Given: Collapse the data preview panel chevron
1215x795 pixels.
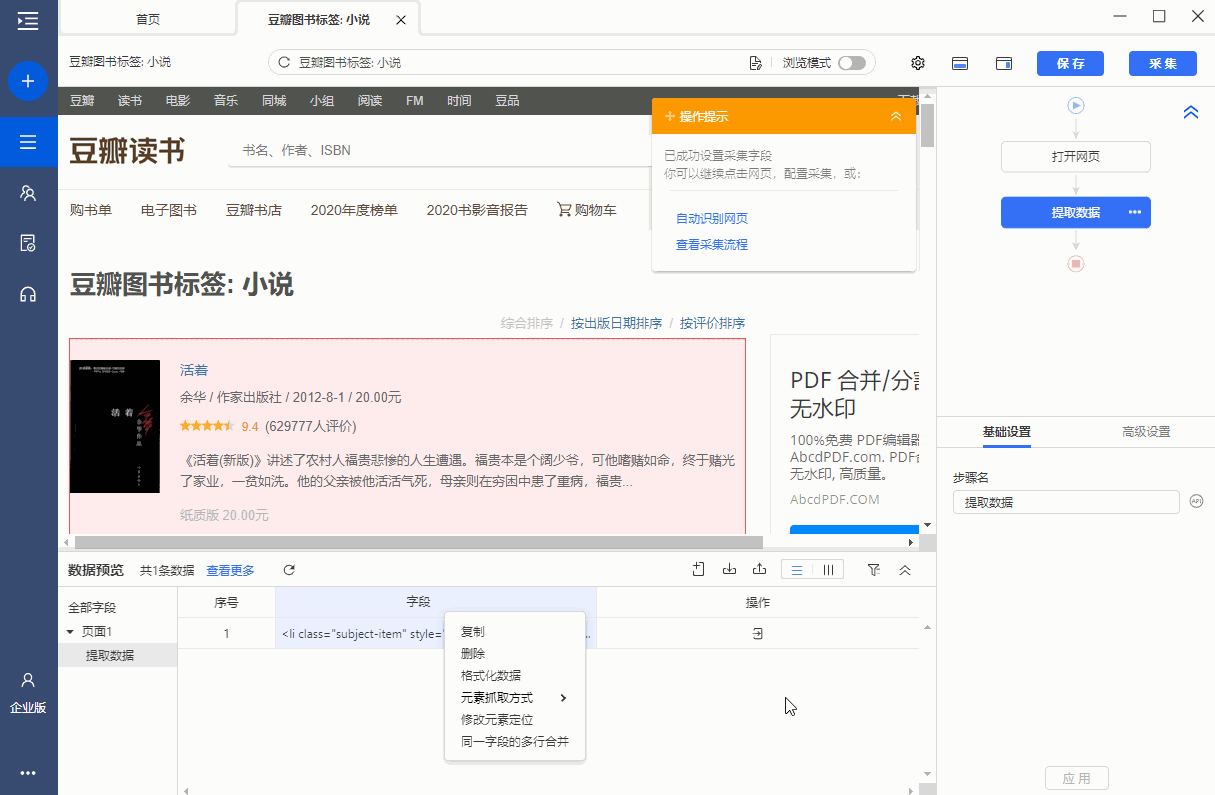Looking at the screenshot, I should [905, 570].
